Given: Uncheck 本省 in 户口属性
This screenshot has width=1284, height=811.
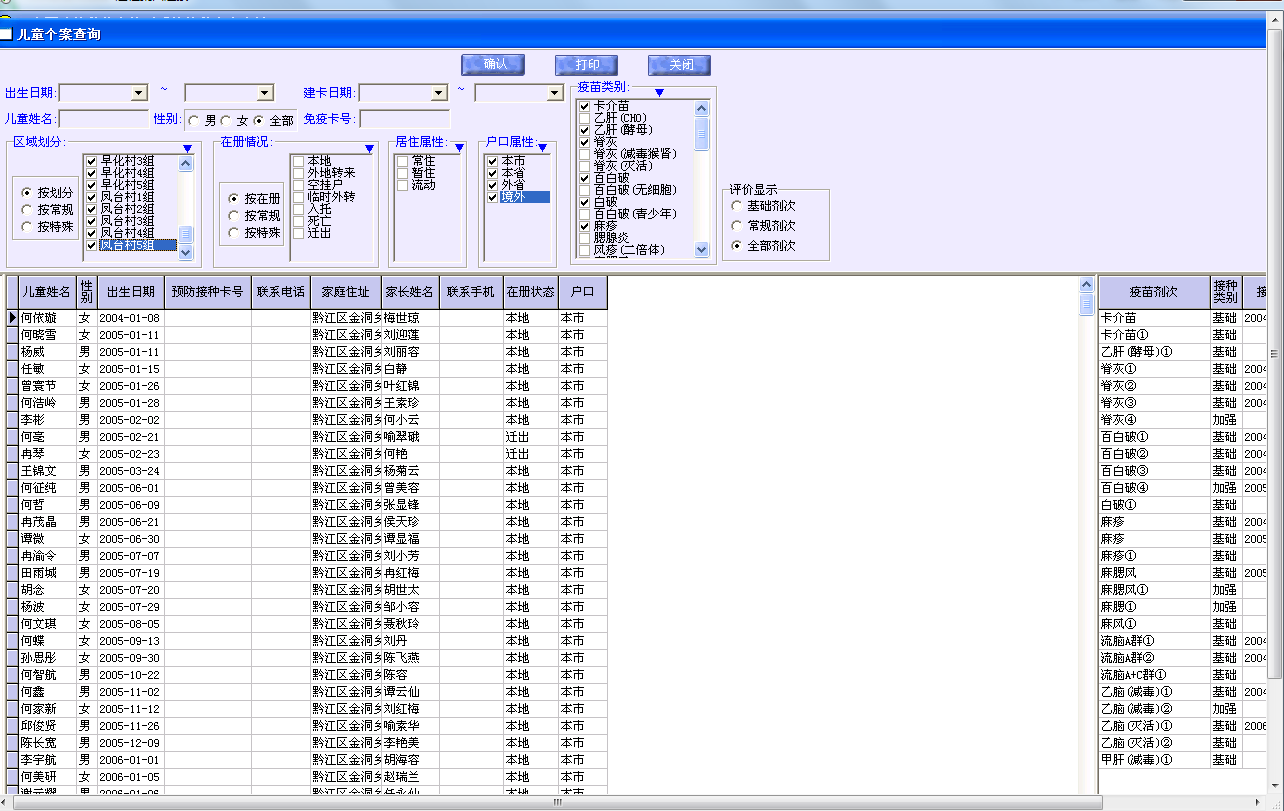Looking at the screenshot, I should pos(492,173).
